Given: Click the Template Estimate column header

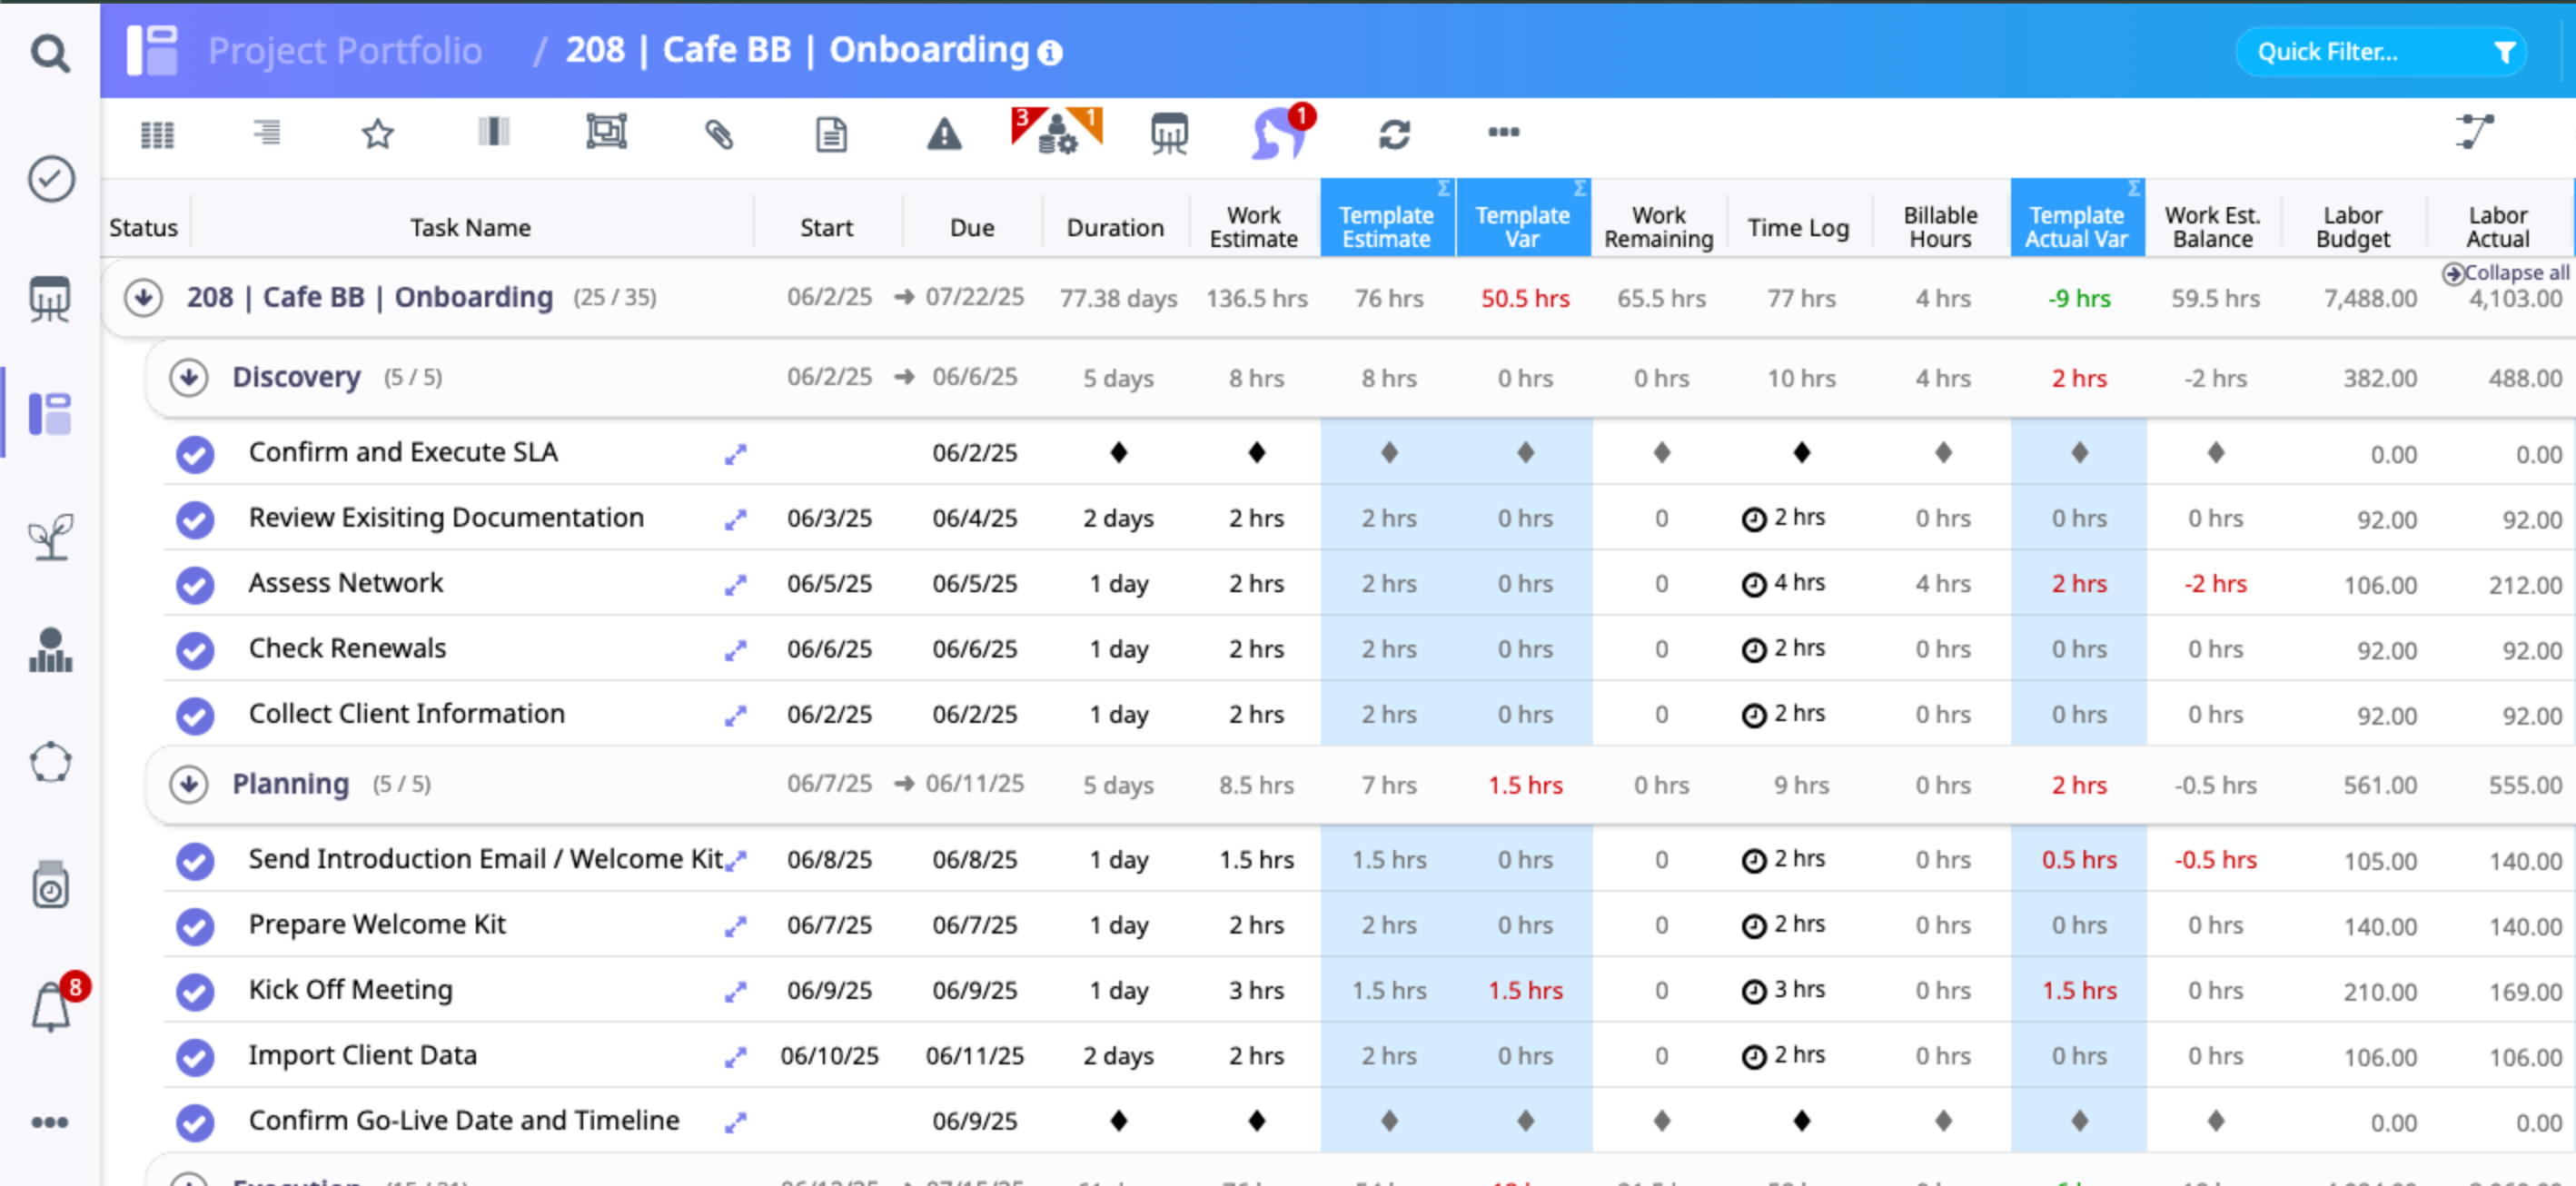Looking at the screenshot, I should coord(1386,227).
